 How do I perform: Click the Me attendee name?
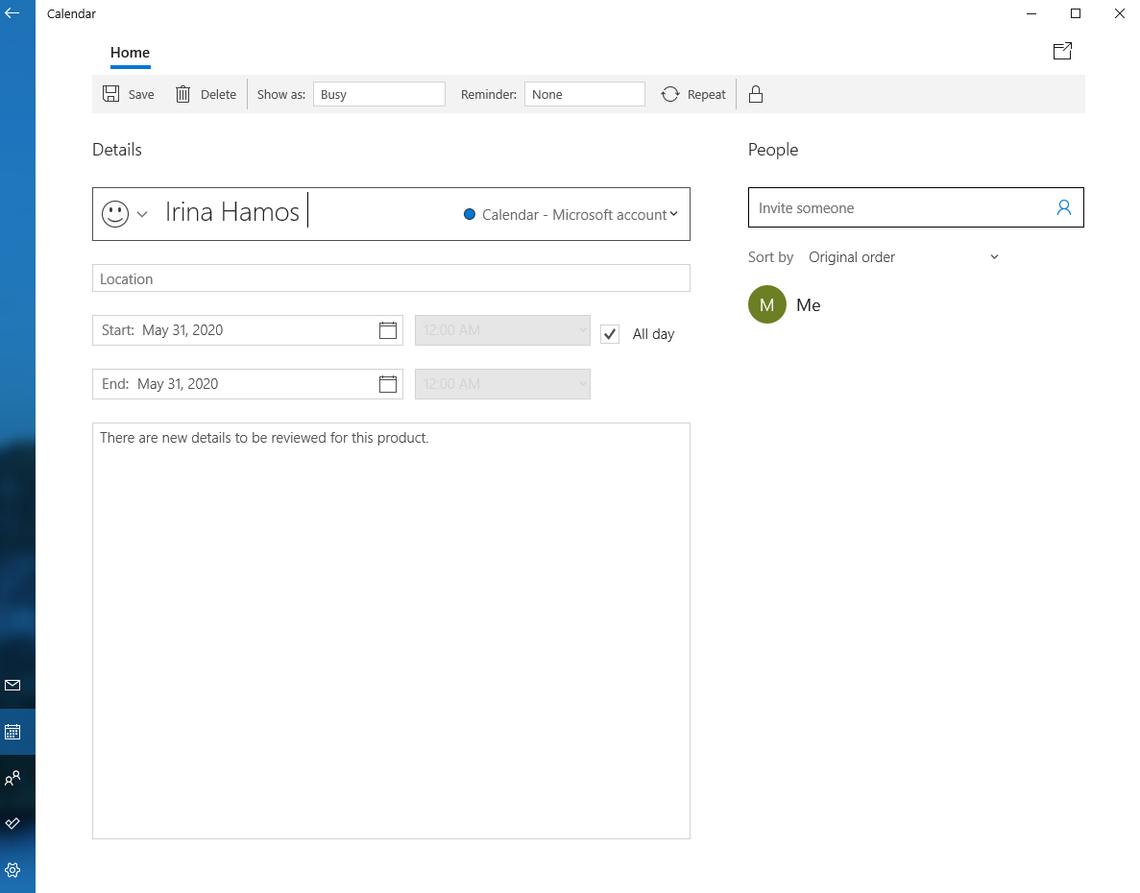click(808, 305)
